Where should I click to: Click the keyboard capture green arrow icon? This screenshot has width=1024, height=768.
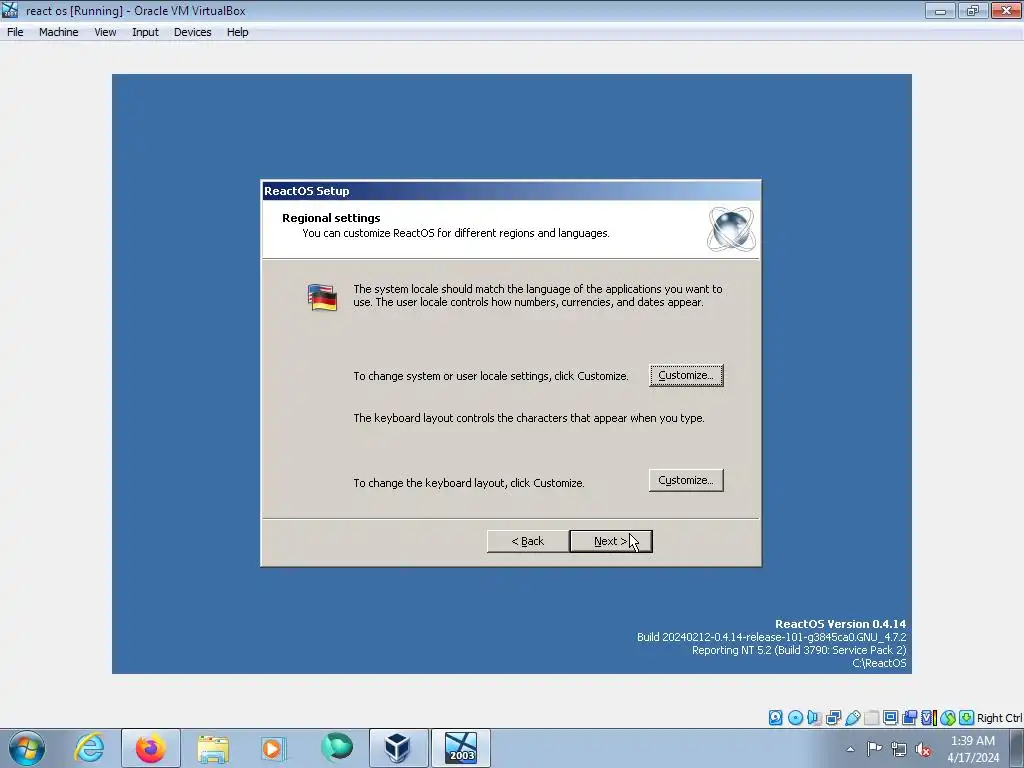click(967, 718)
